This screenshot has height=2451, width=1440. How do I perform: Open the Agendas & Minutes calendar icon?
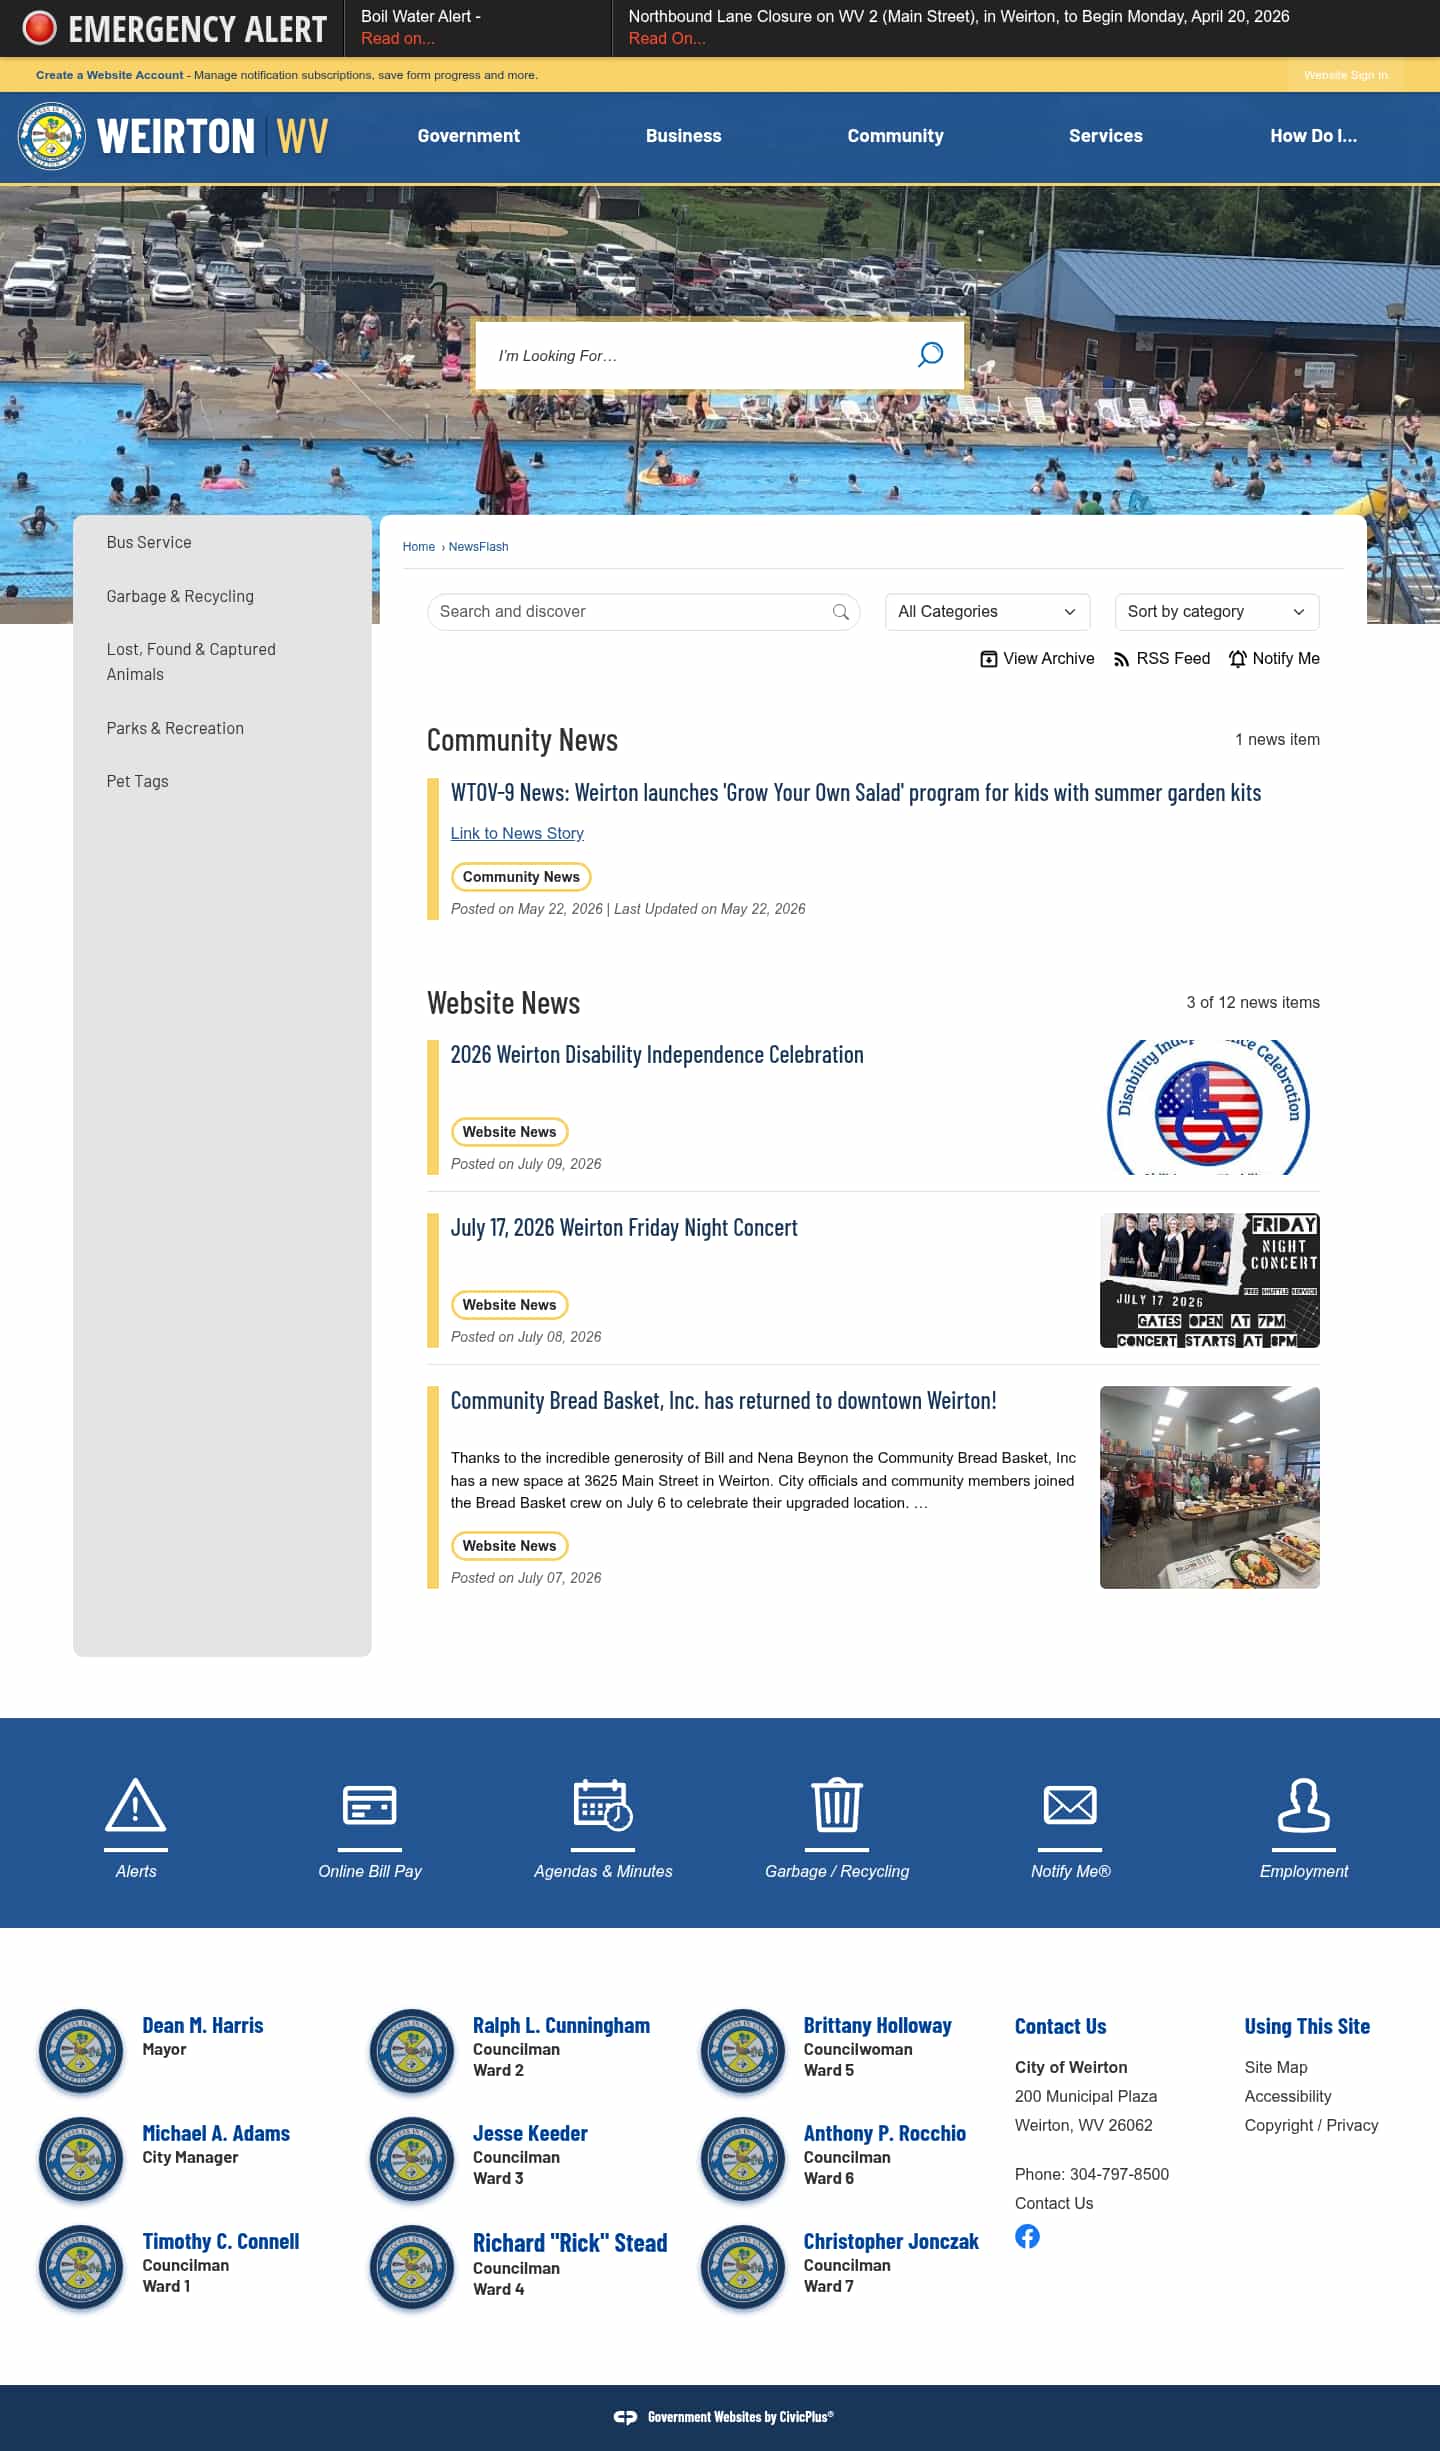(603, 1804)
